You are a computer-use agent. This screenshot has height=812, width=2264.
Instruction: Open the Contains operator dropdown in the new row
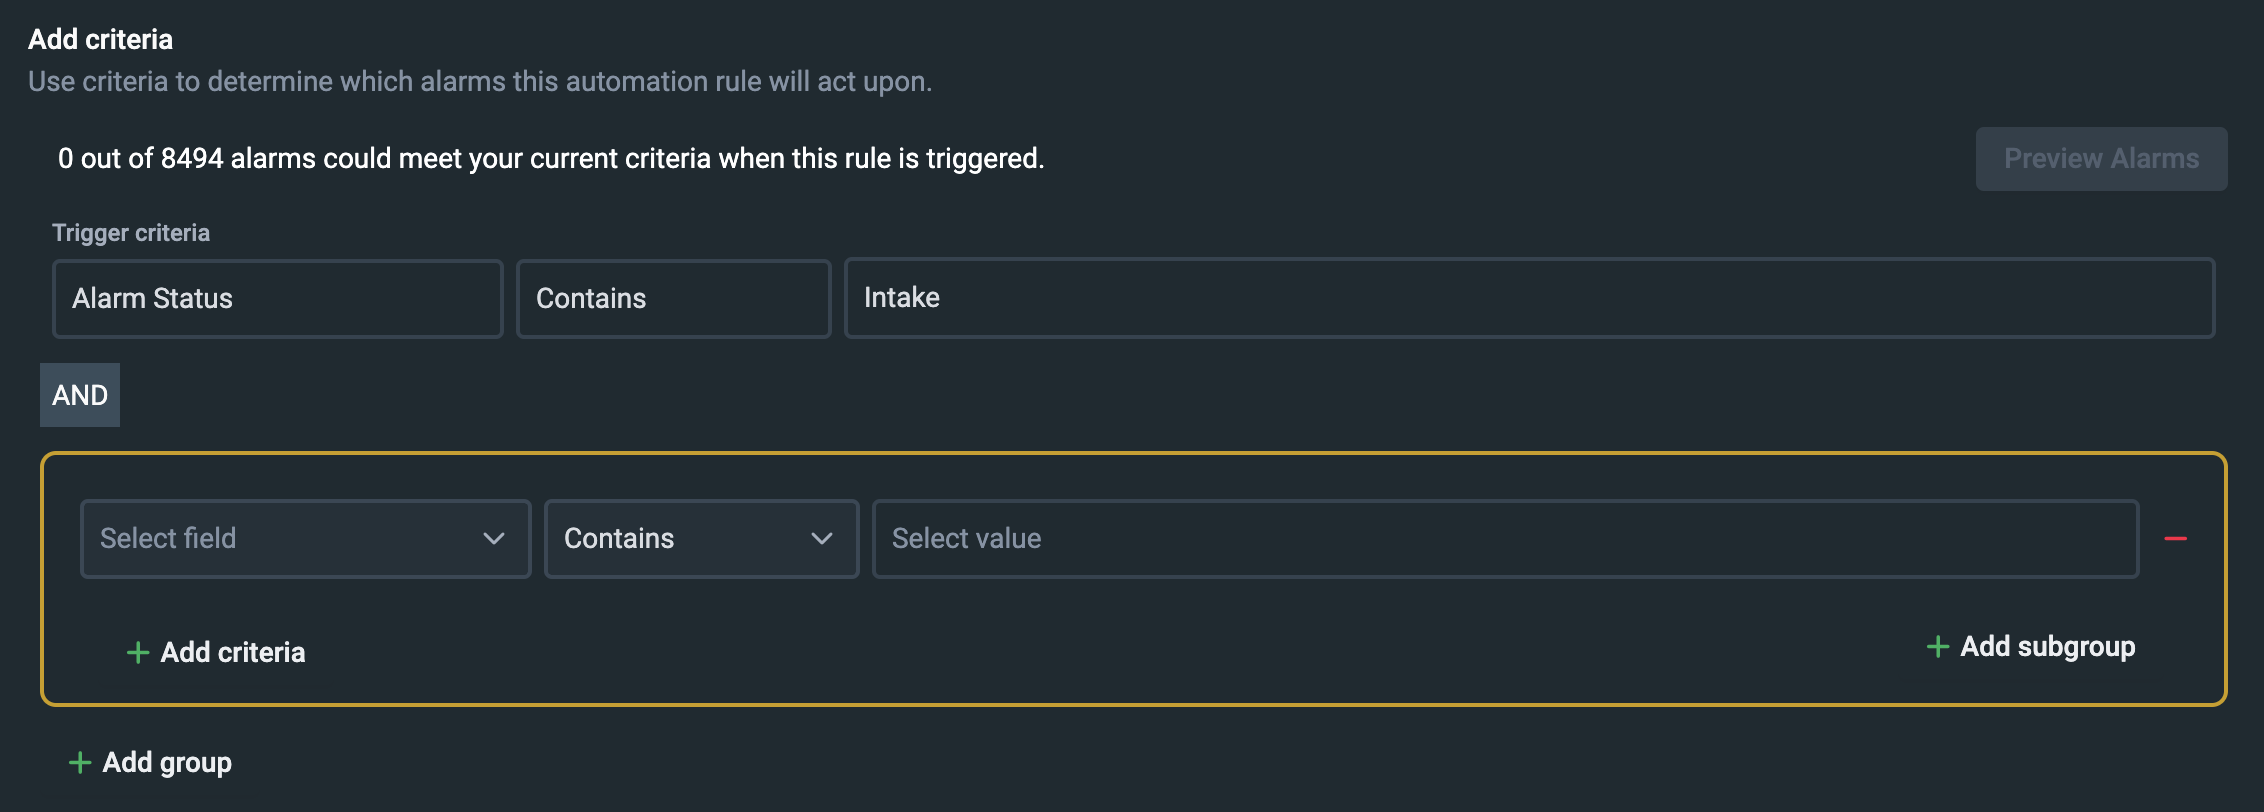[700, 538]
